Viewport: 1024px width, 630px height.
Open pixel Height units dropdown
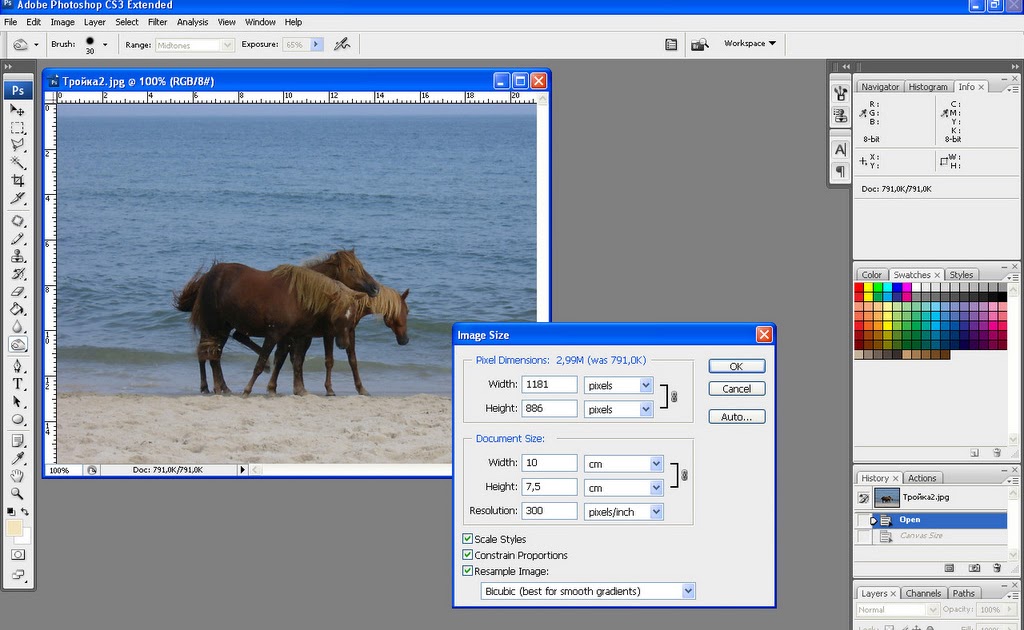[645, 409]
